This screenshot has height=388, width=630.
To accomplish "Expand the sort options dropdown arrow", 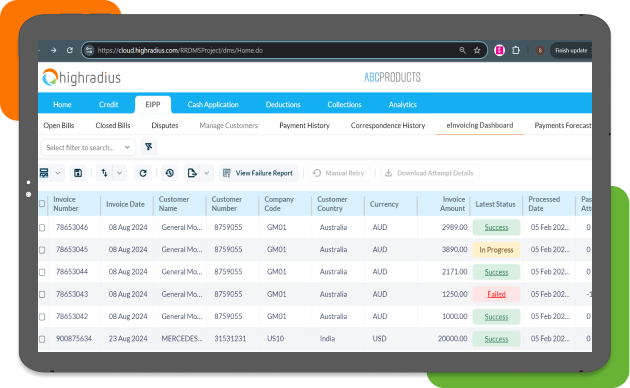I will tap(119, 173).
